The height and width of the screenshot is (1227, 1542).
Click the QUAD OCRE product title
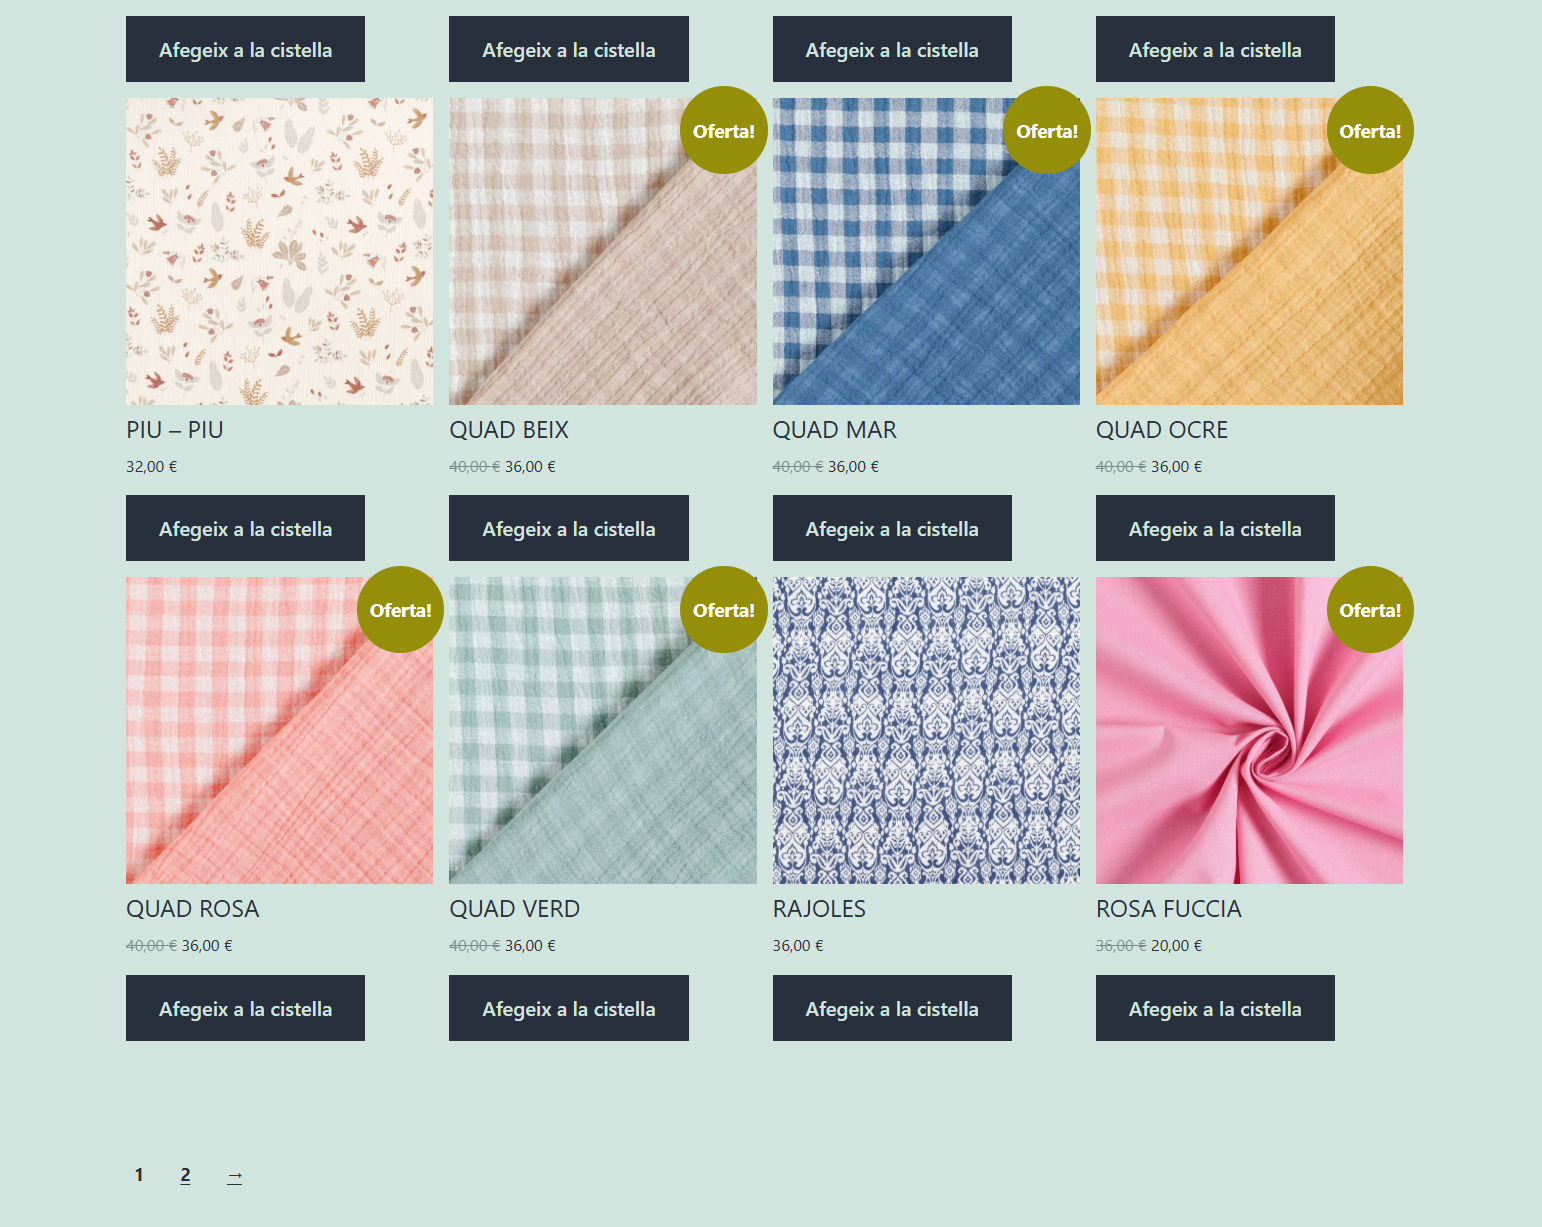(x=1161, y=430)
